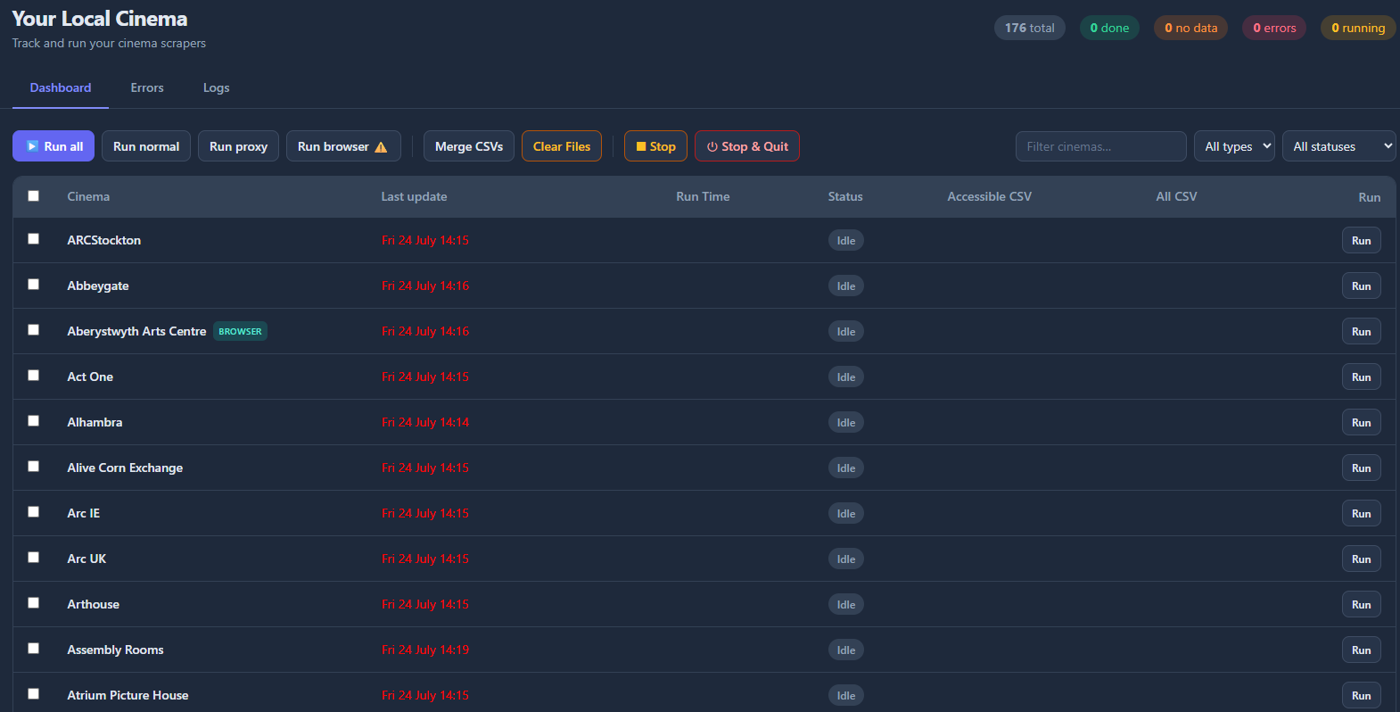The height and width of the screenshot is (712, 1400).
Task: Click the Cinema column header
Action: (88, 197)
